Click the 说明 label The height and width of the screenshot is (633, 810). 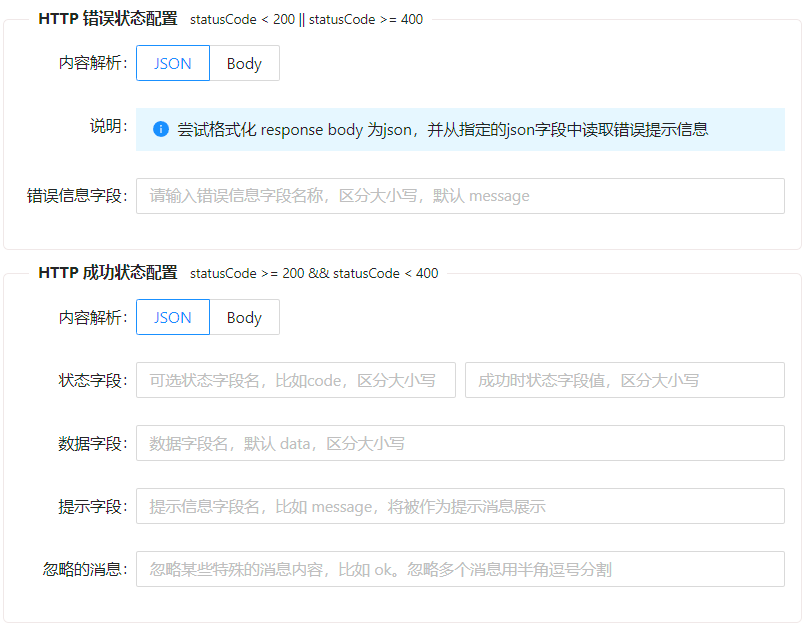[107, 126]
